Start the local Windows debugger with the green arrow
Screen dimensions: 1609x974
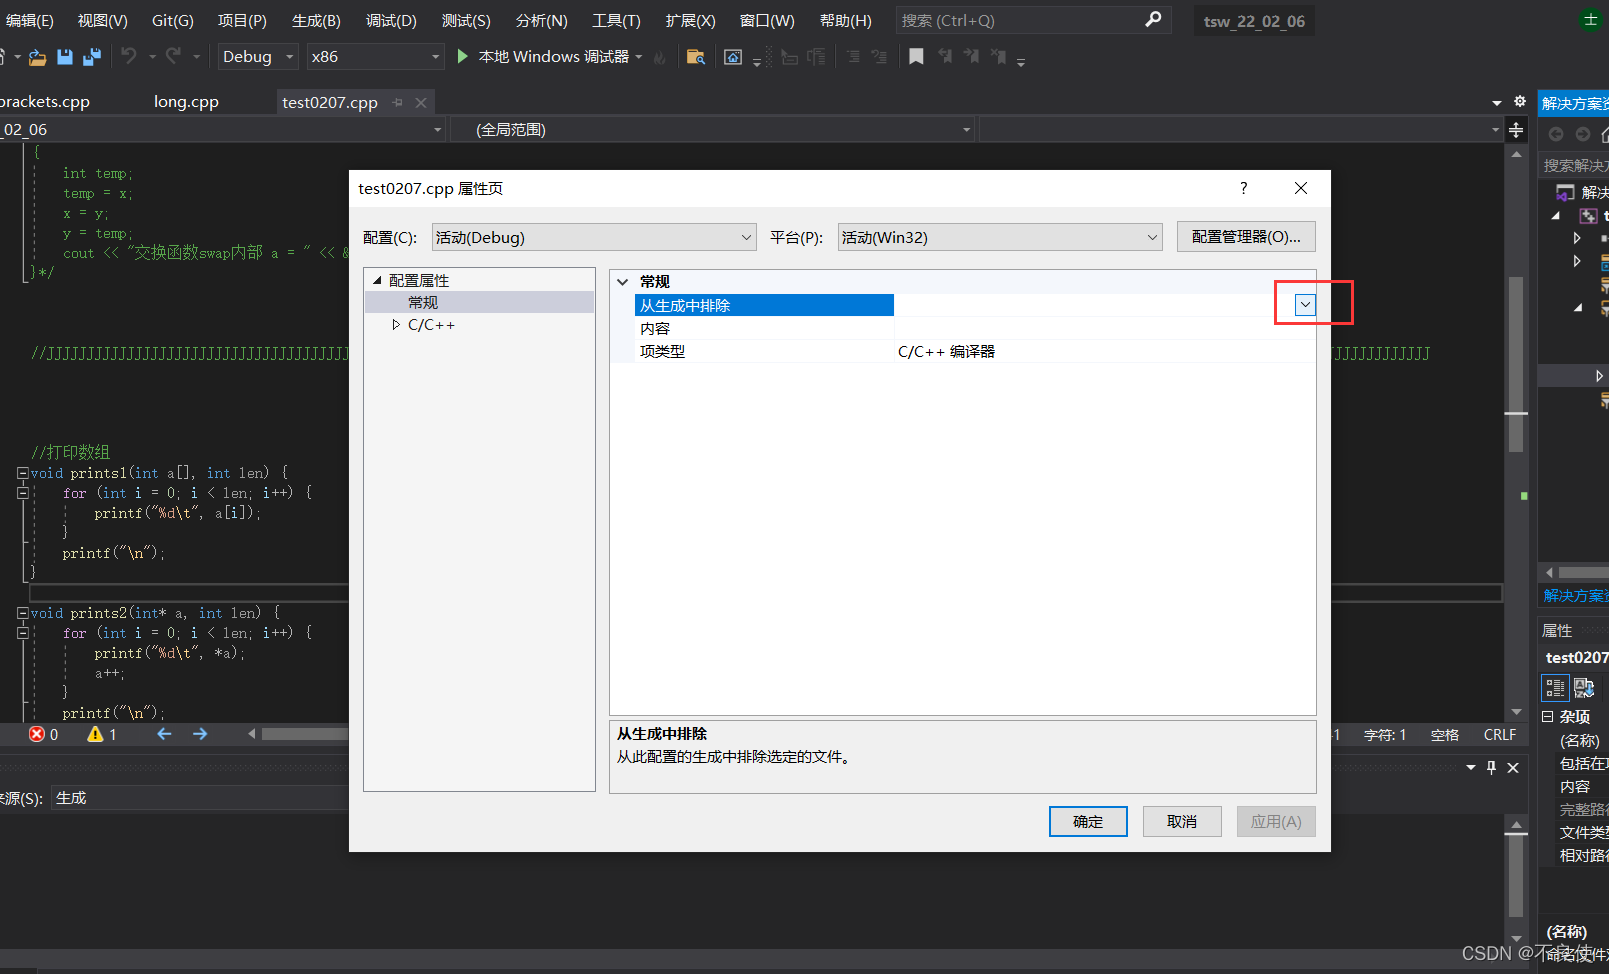pyautogui.click(x=463, y=56)
